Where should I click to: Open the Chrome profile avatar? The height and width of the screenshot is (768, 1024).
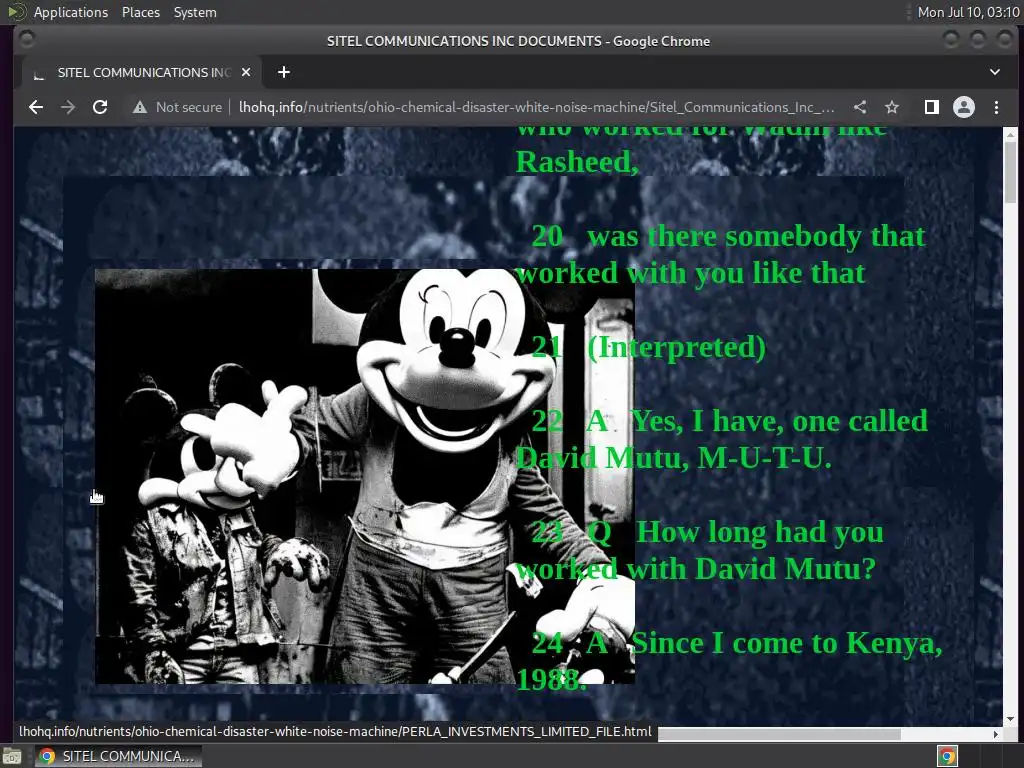coord(963,107)
